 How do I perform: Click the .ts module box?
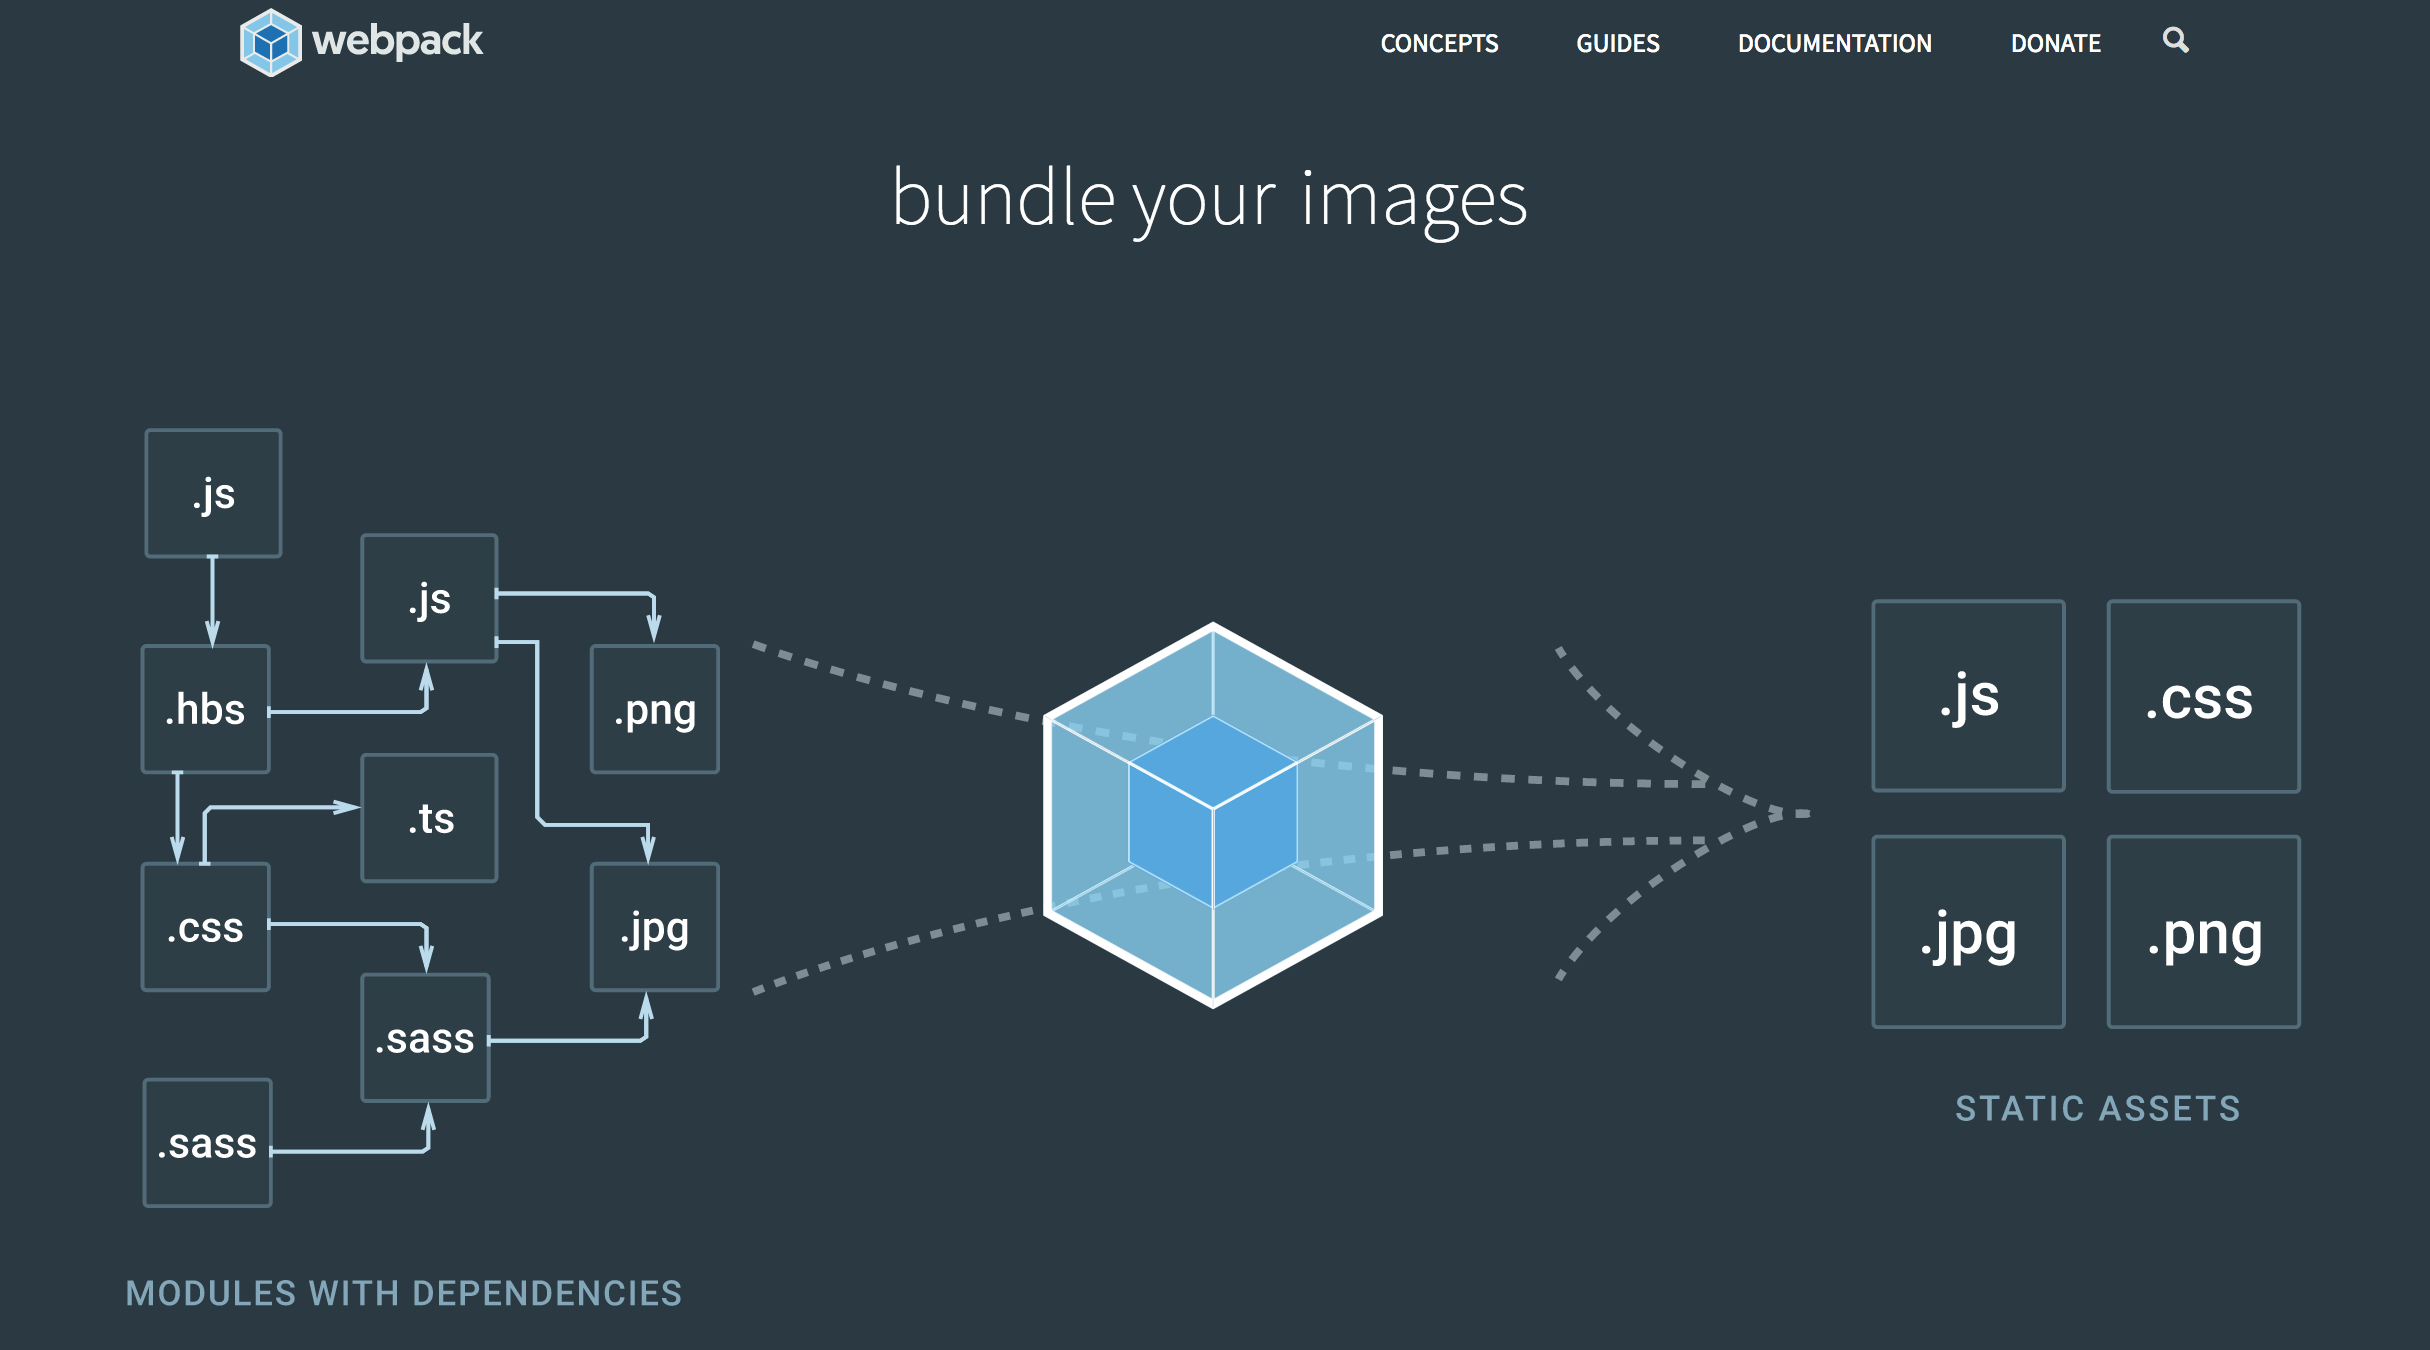(x=429, y=818)
